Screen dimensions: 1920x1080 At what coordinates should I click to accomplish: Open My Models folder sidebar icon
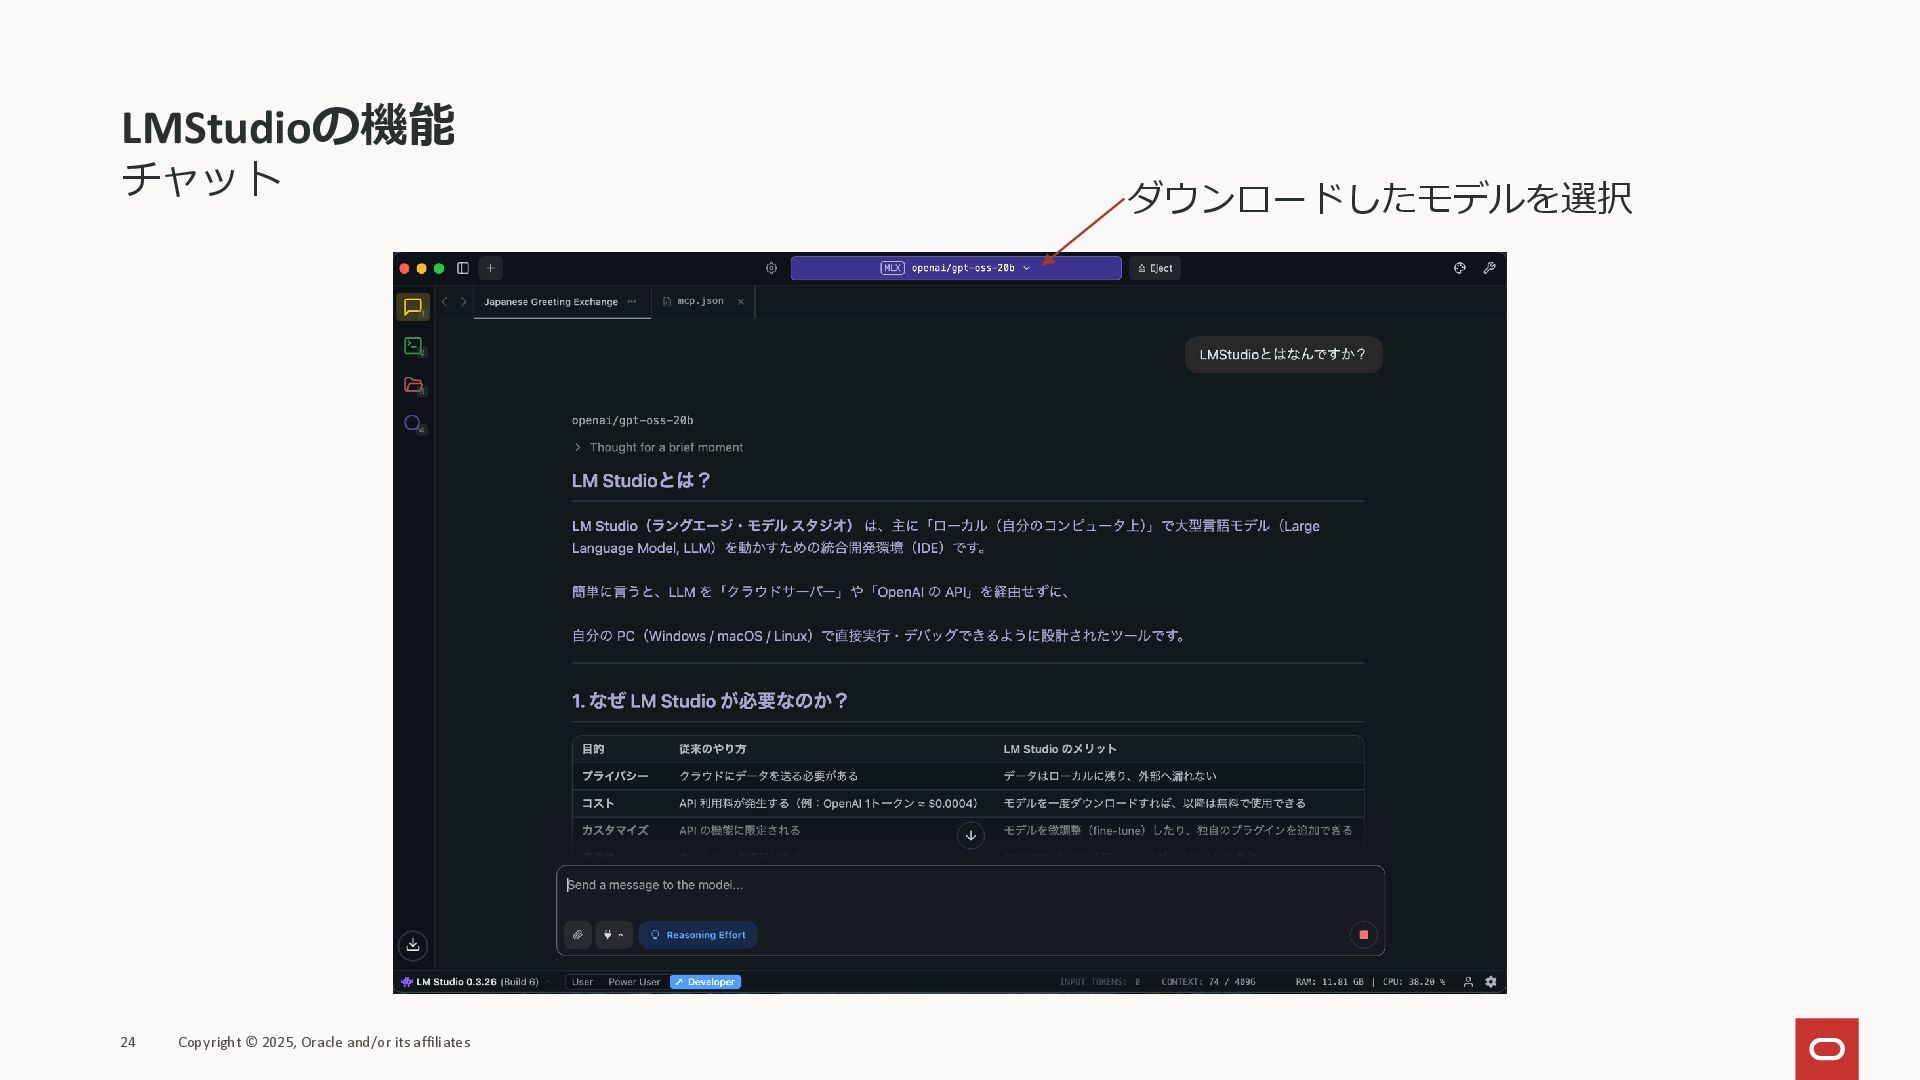click(x=413, y=385)
